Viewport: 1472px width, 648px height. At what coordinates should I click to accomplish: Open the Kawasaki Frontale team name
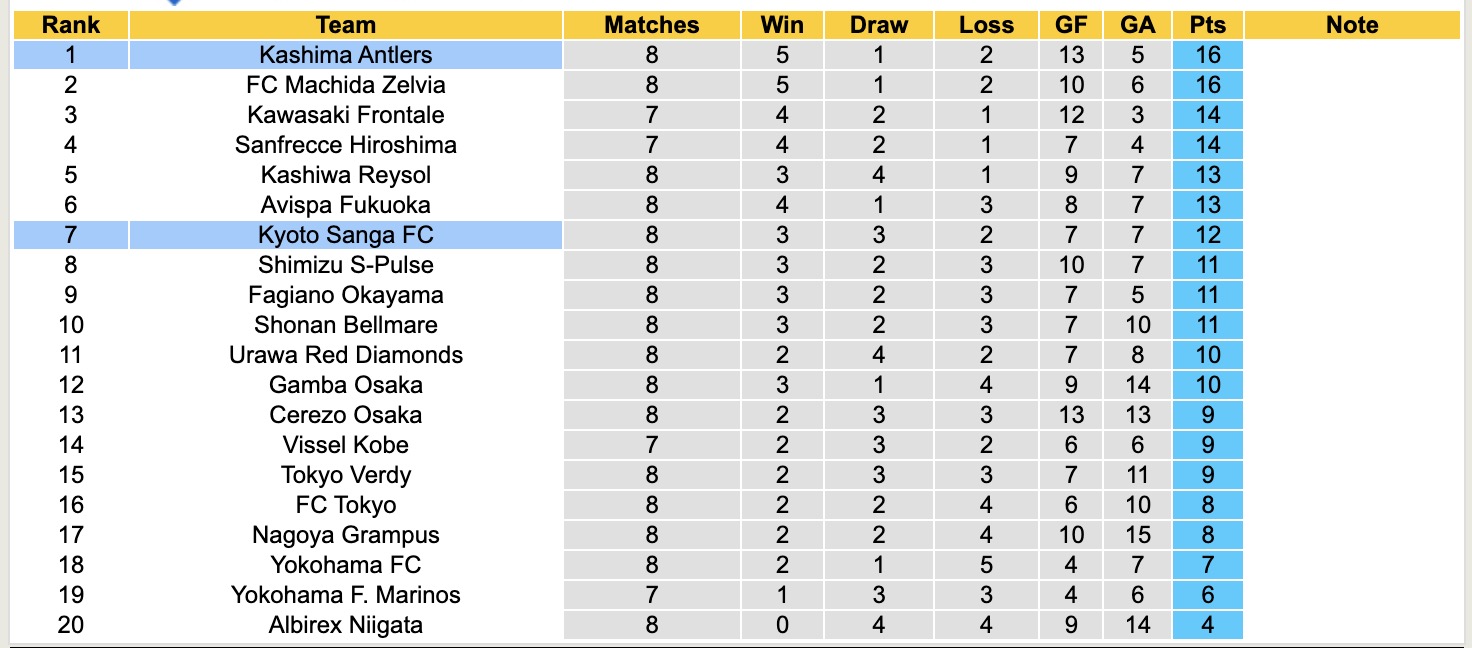345,115
